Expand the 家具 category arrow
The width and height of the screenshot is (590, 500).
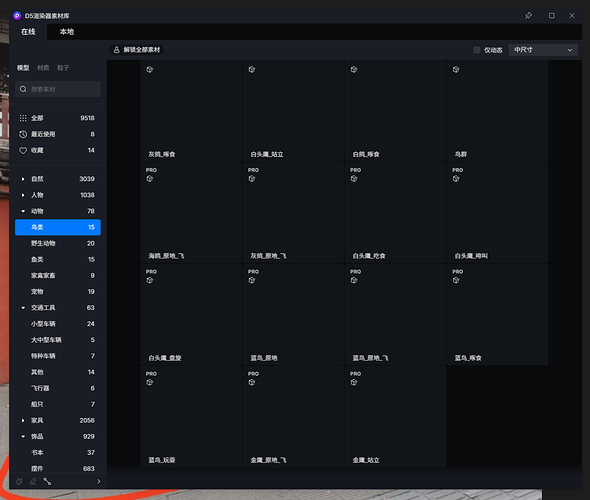click(23, 420)
